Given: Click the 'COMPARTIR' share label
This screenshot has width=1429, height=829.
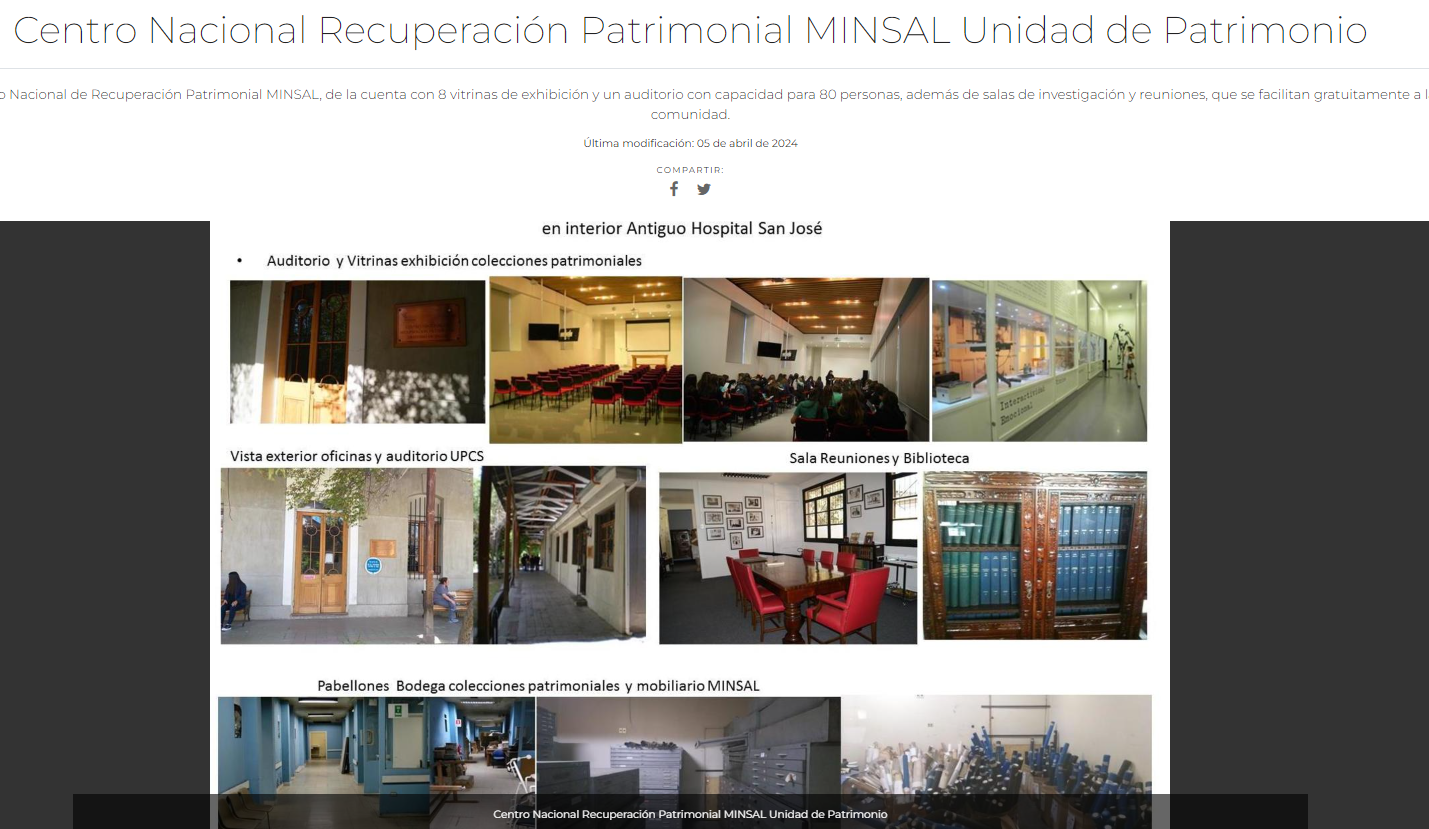Looking at the screenshot, I should tap(690, 170).
